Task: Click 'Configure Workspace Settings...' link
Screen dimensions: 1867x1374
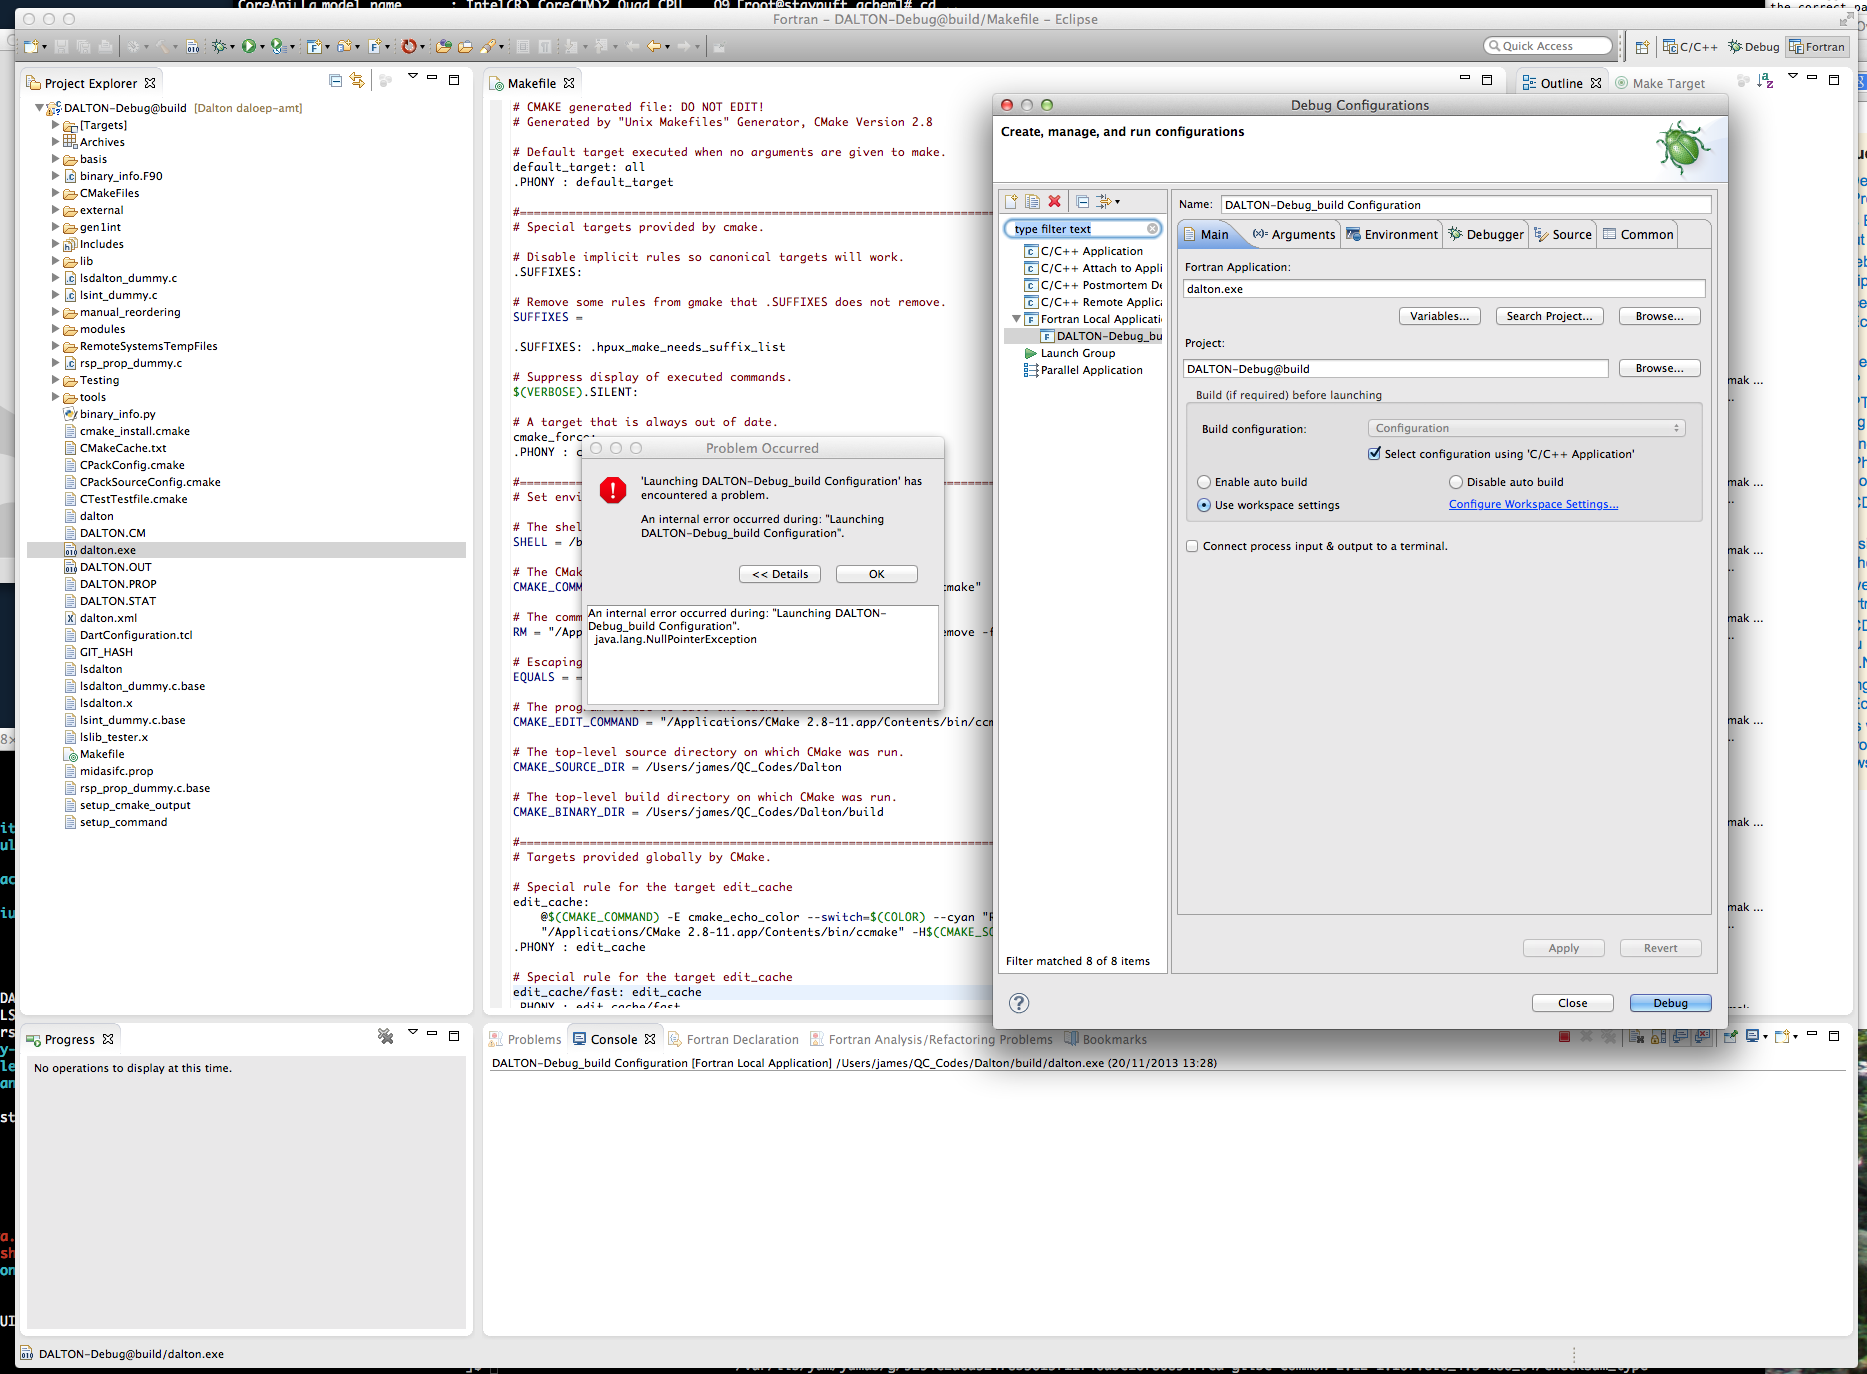Action: [x=1533, y=504]
